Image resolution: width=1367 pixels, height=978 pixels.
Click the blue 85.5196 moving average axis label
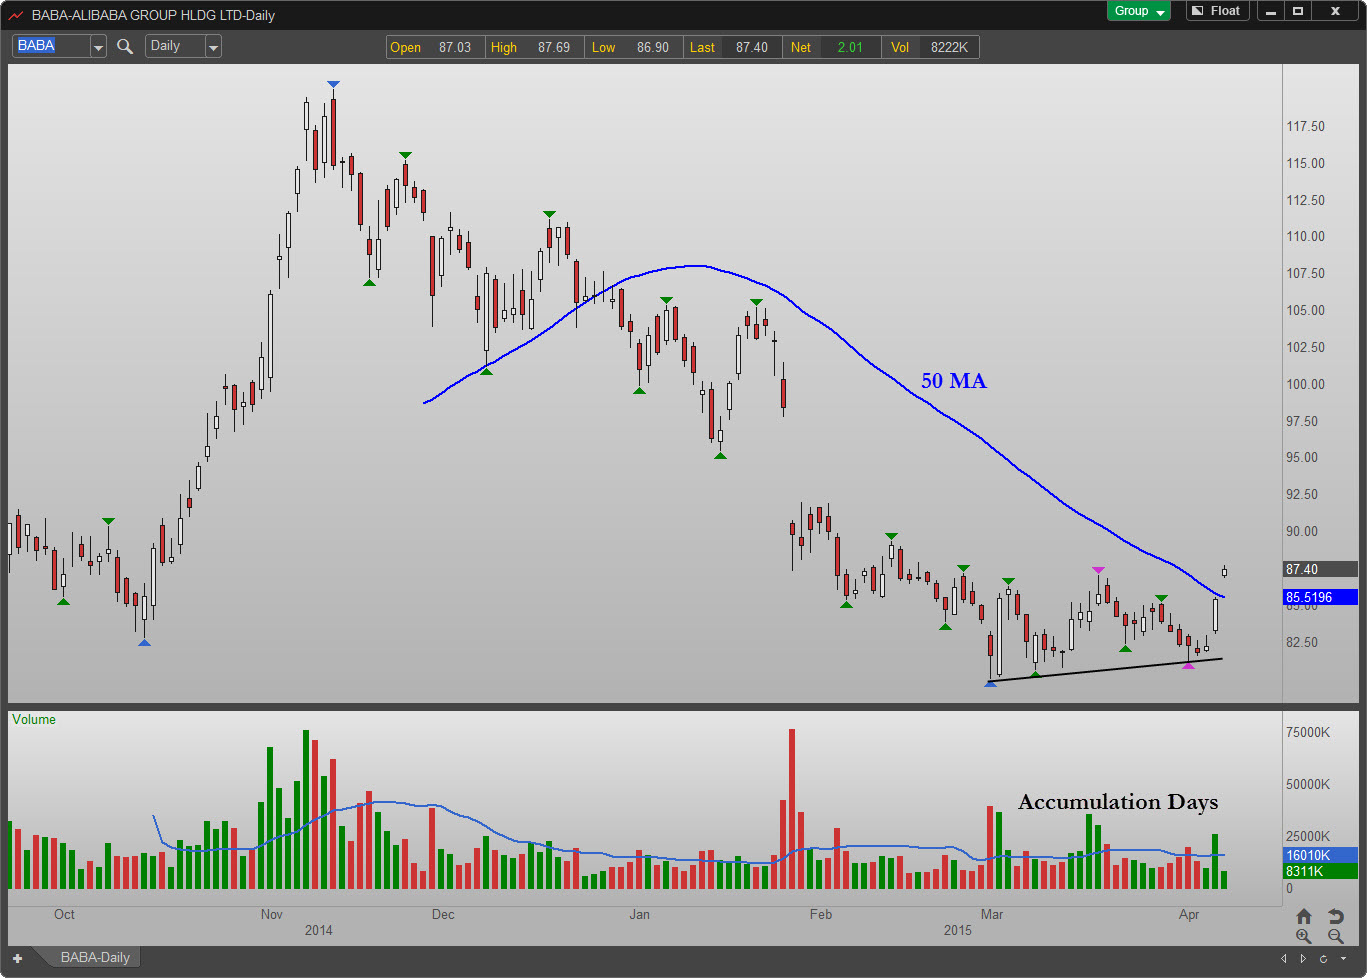tap(1320, 598)
